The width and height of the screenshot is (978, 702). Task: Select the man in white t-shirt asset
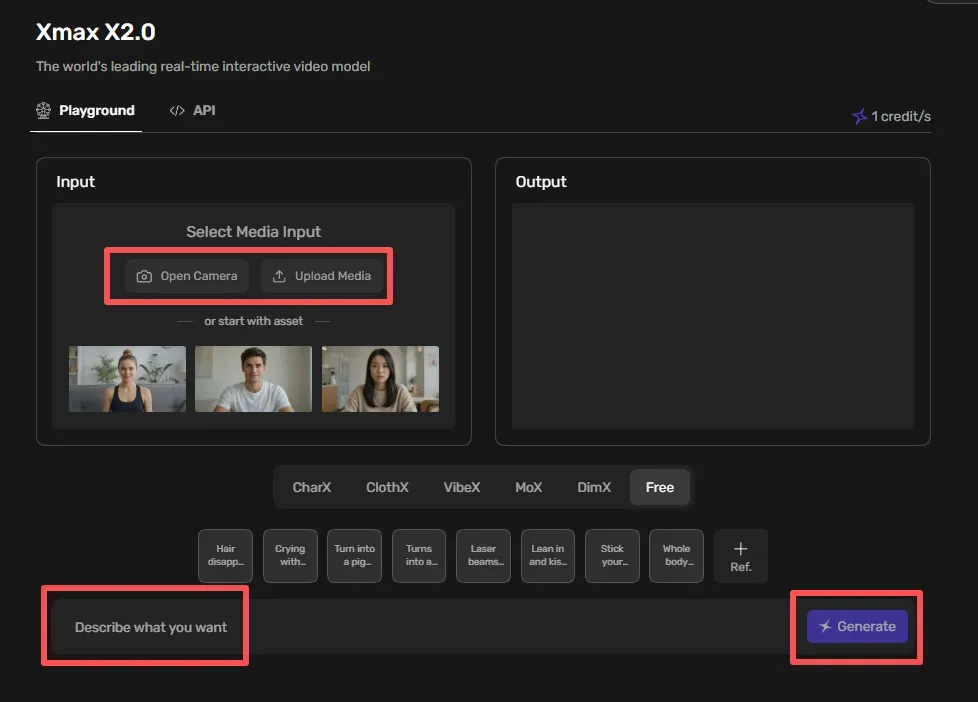253,379
